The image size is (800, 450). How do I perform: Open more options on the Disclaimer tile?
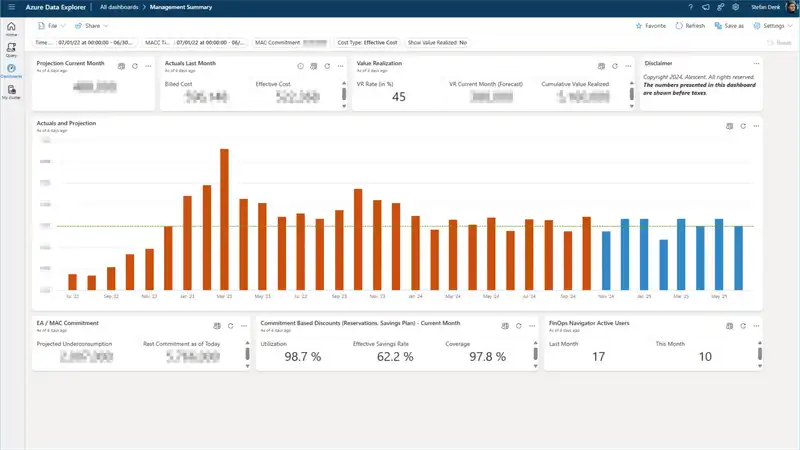click(x=757, y=63)
